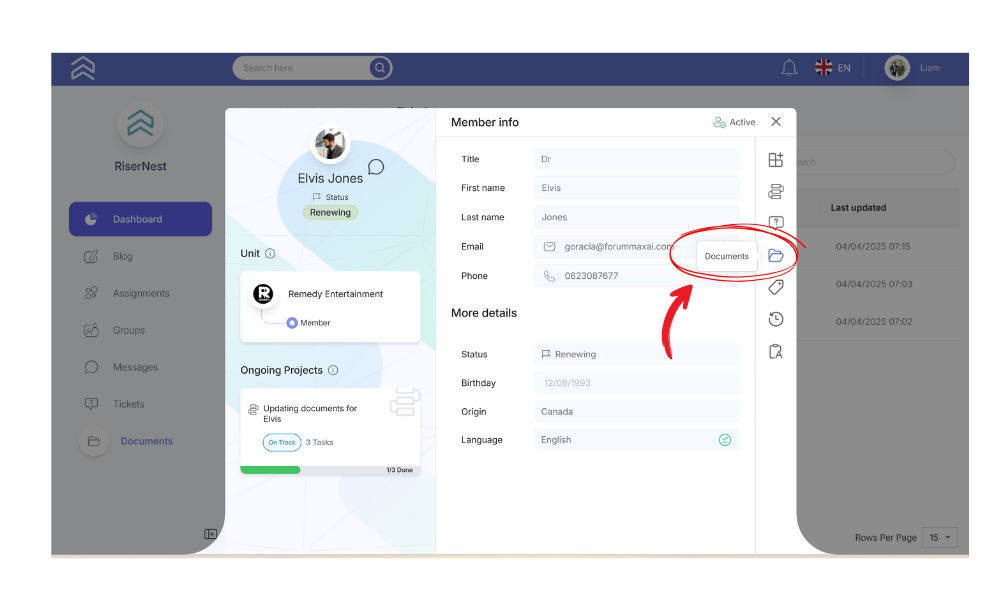Viewport: 1000px width, 600px height.
Task: Sort by the Last updated column header
Action: [858, 208]
